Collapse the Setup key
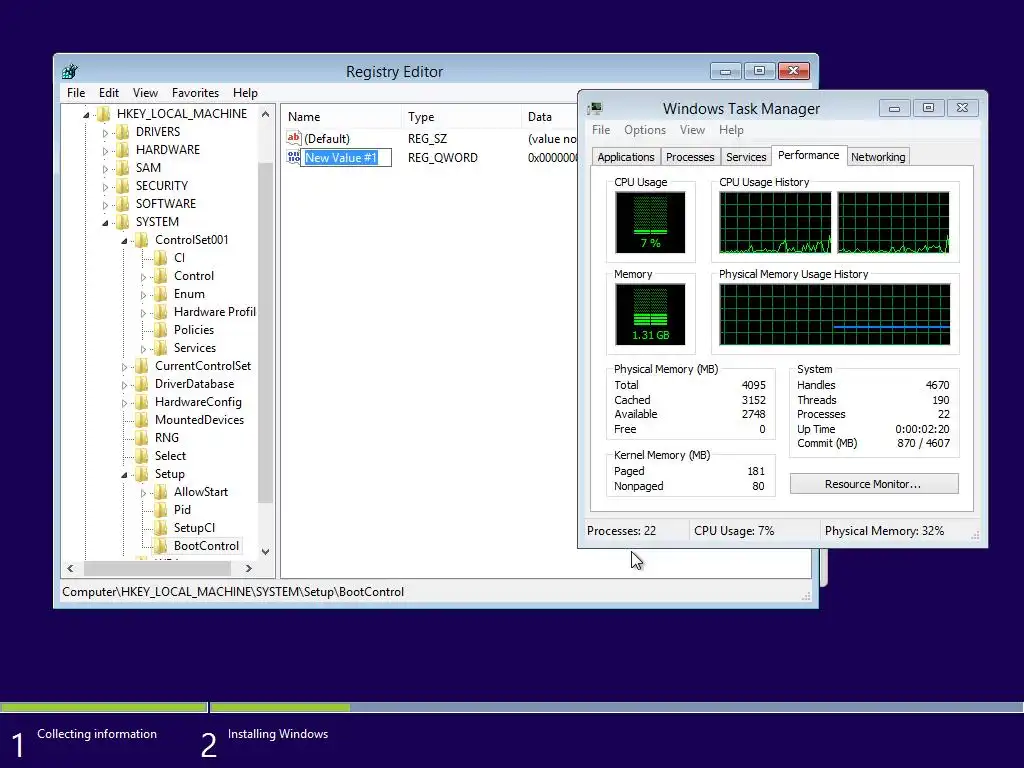This screenshot has width=1024, height=768. click(124, 475)
